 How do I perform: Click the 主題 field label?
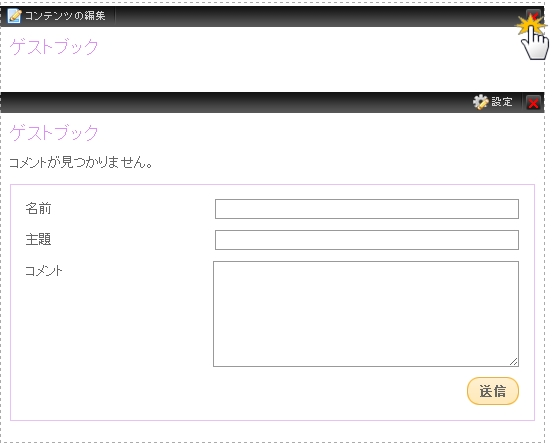tap(38, 239)
